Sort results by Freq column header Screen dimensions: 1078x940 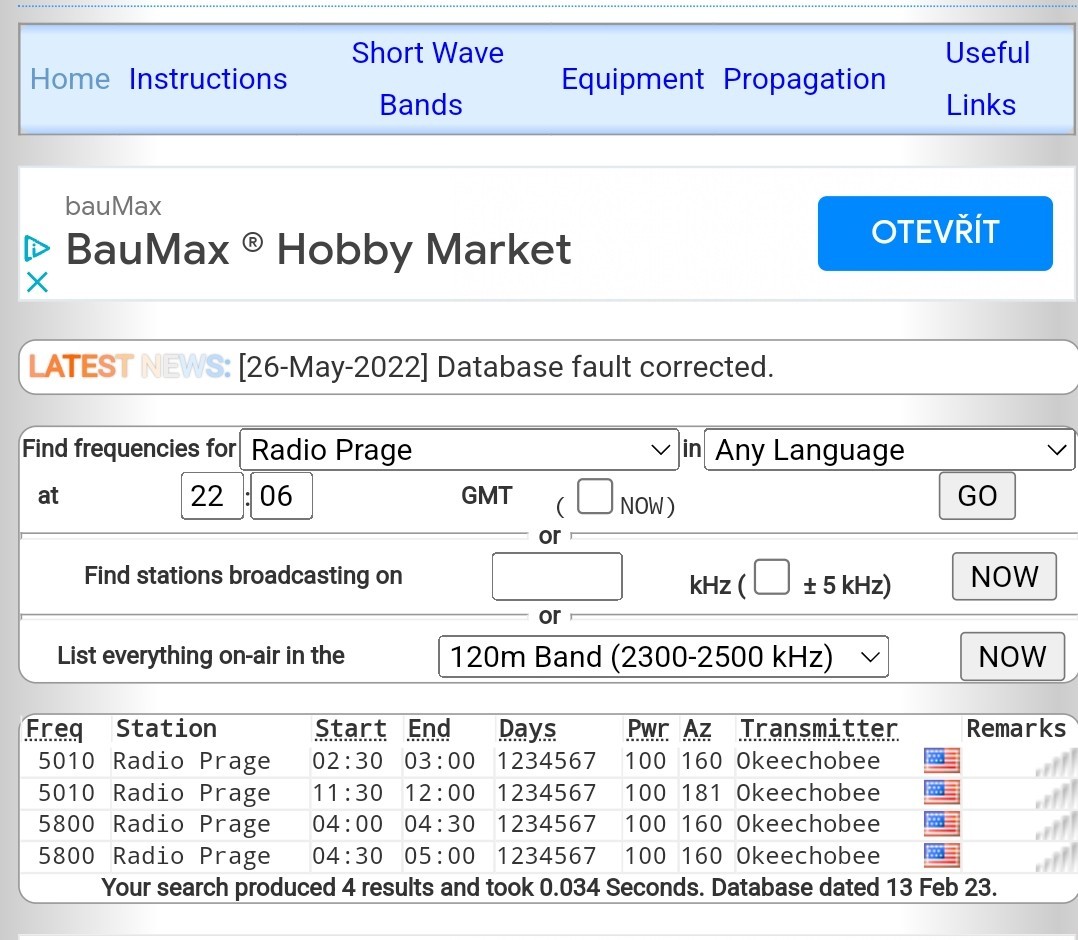coord(54,729)
